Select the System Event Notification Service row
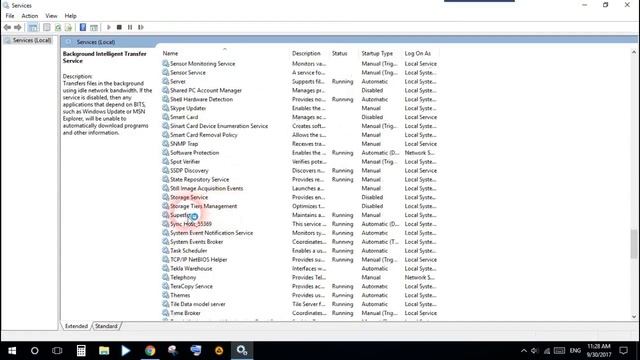Image resolution: width=640 pixels, height=360 pixels. coord(300,233)
